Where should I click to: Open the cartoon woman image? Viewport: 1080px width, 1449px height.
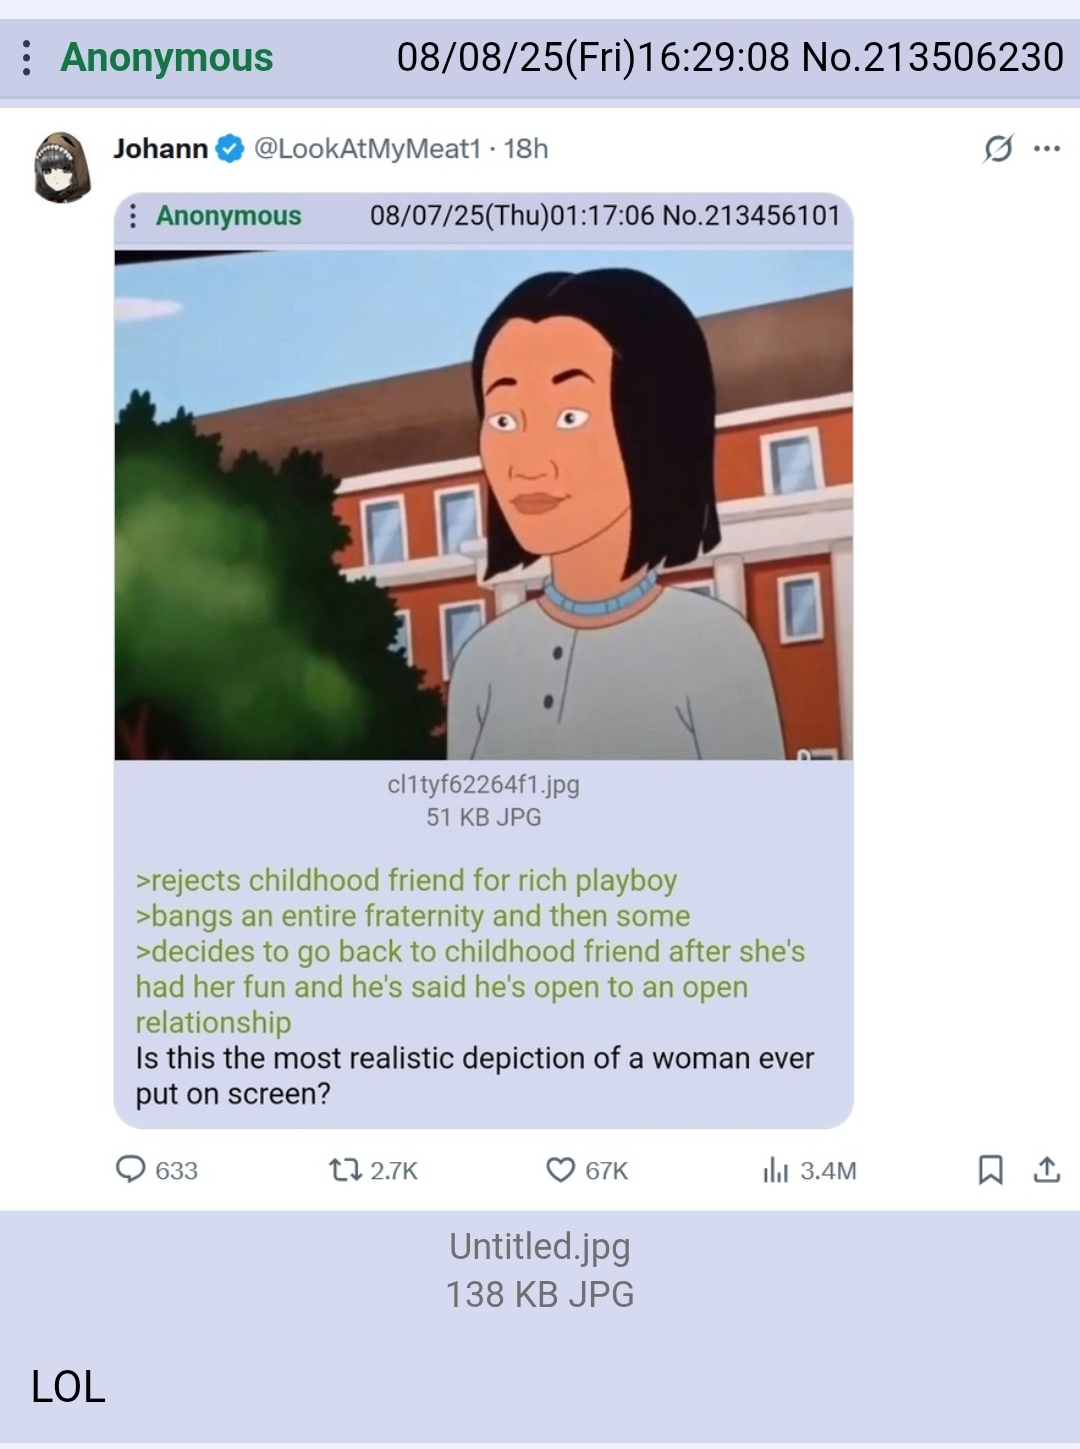pyautogui.click(x=484, y=505)
